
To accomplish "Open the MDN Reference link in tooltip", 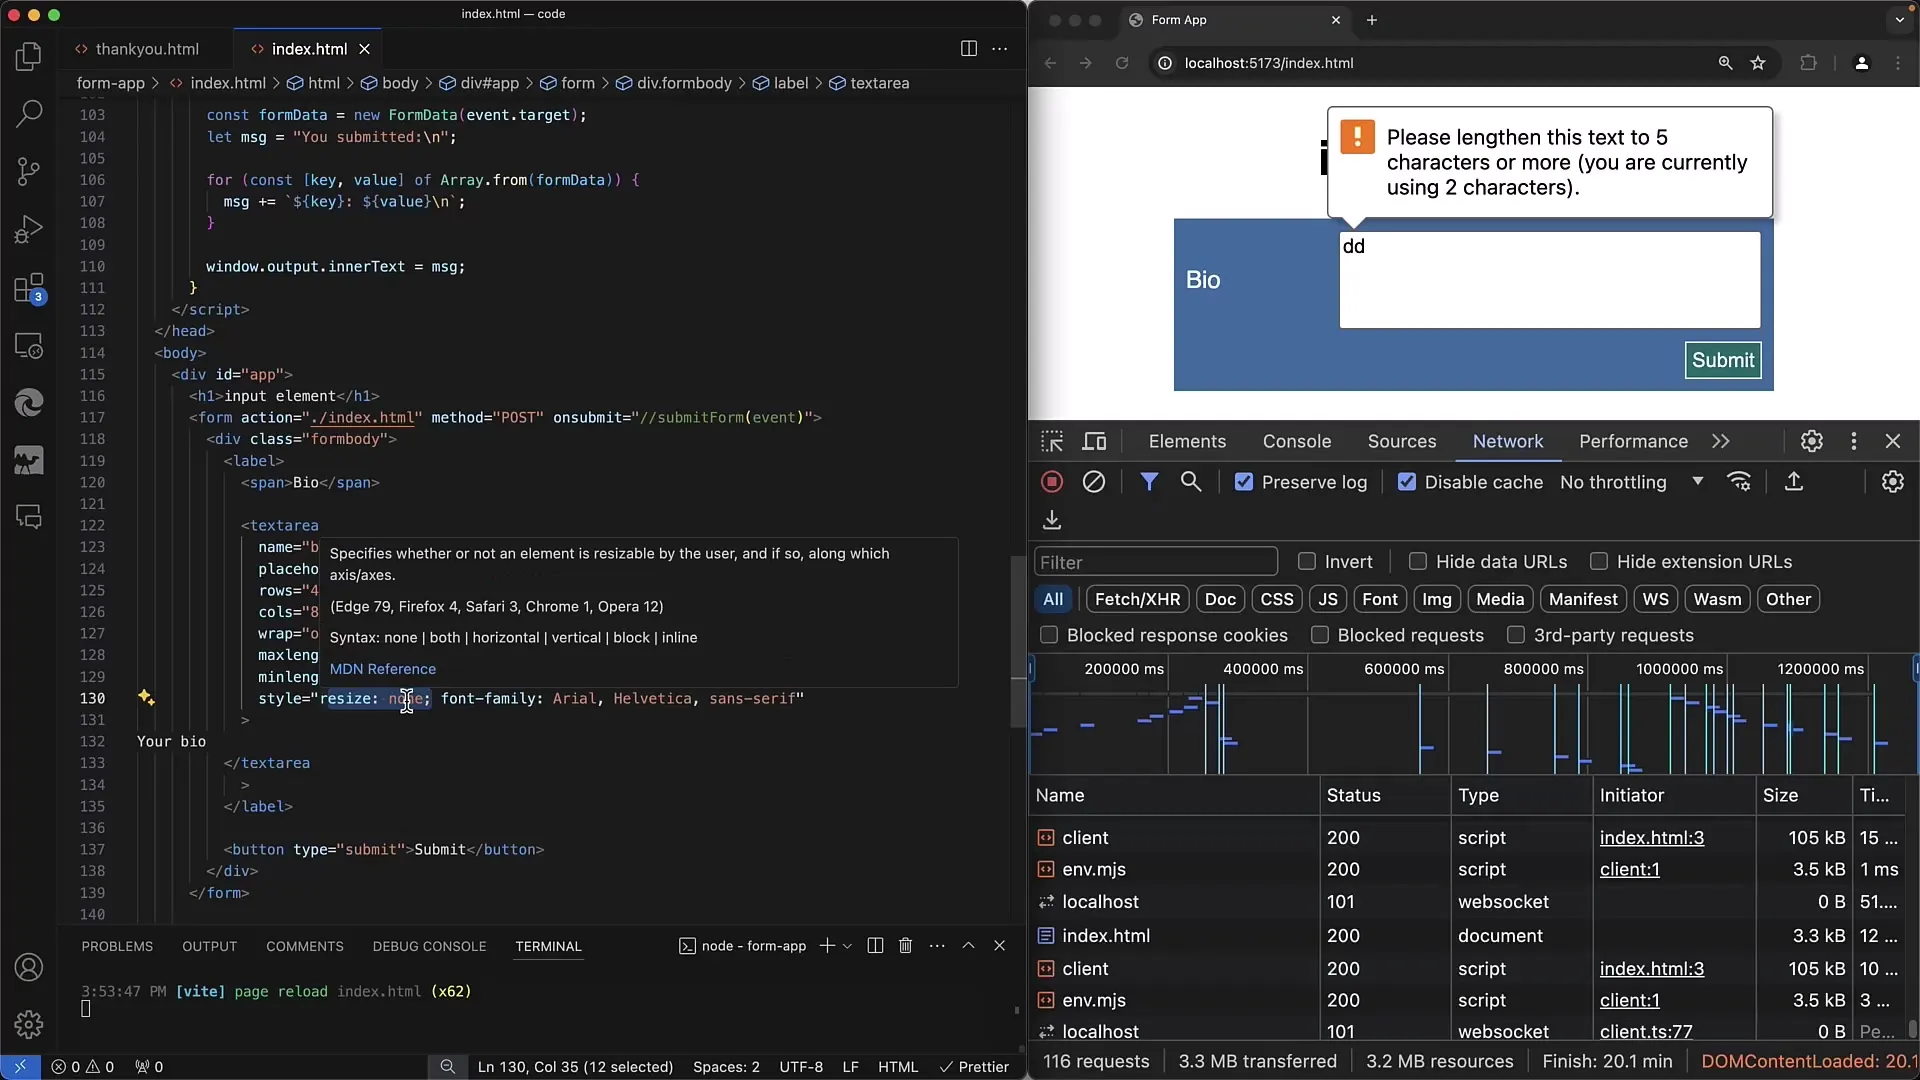I will click(x=383, y=669).
